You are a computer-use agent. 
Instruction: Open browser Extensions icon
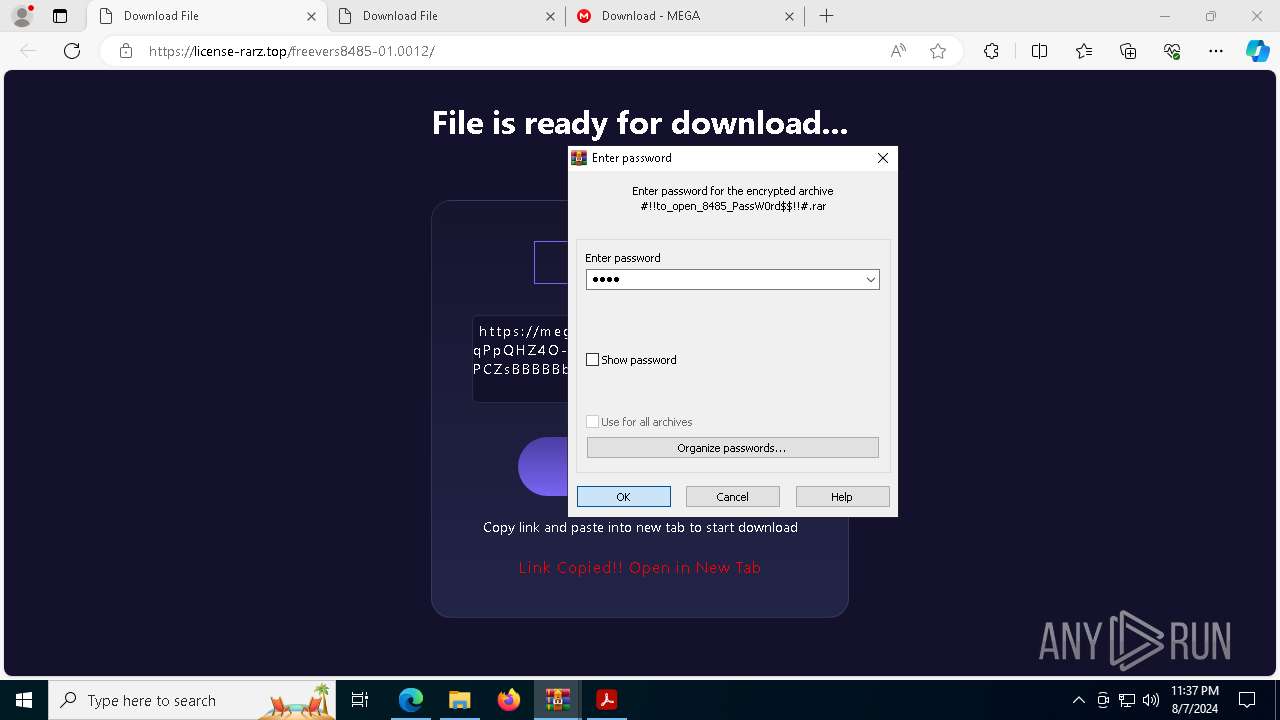pos(991,51)
